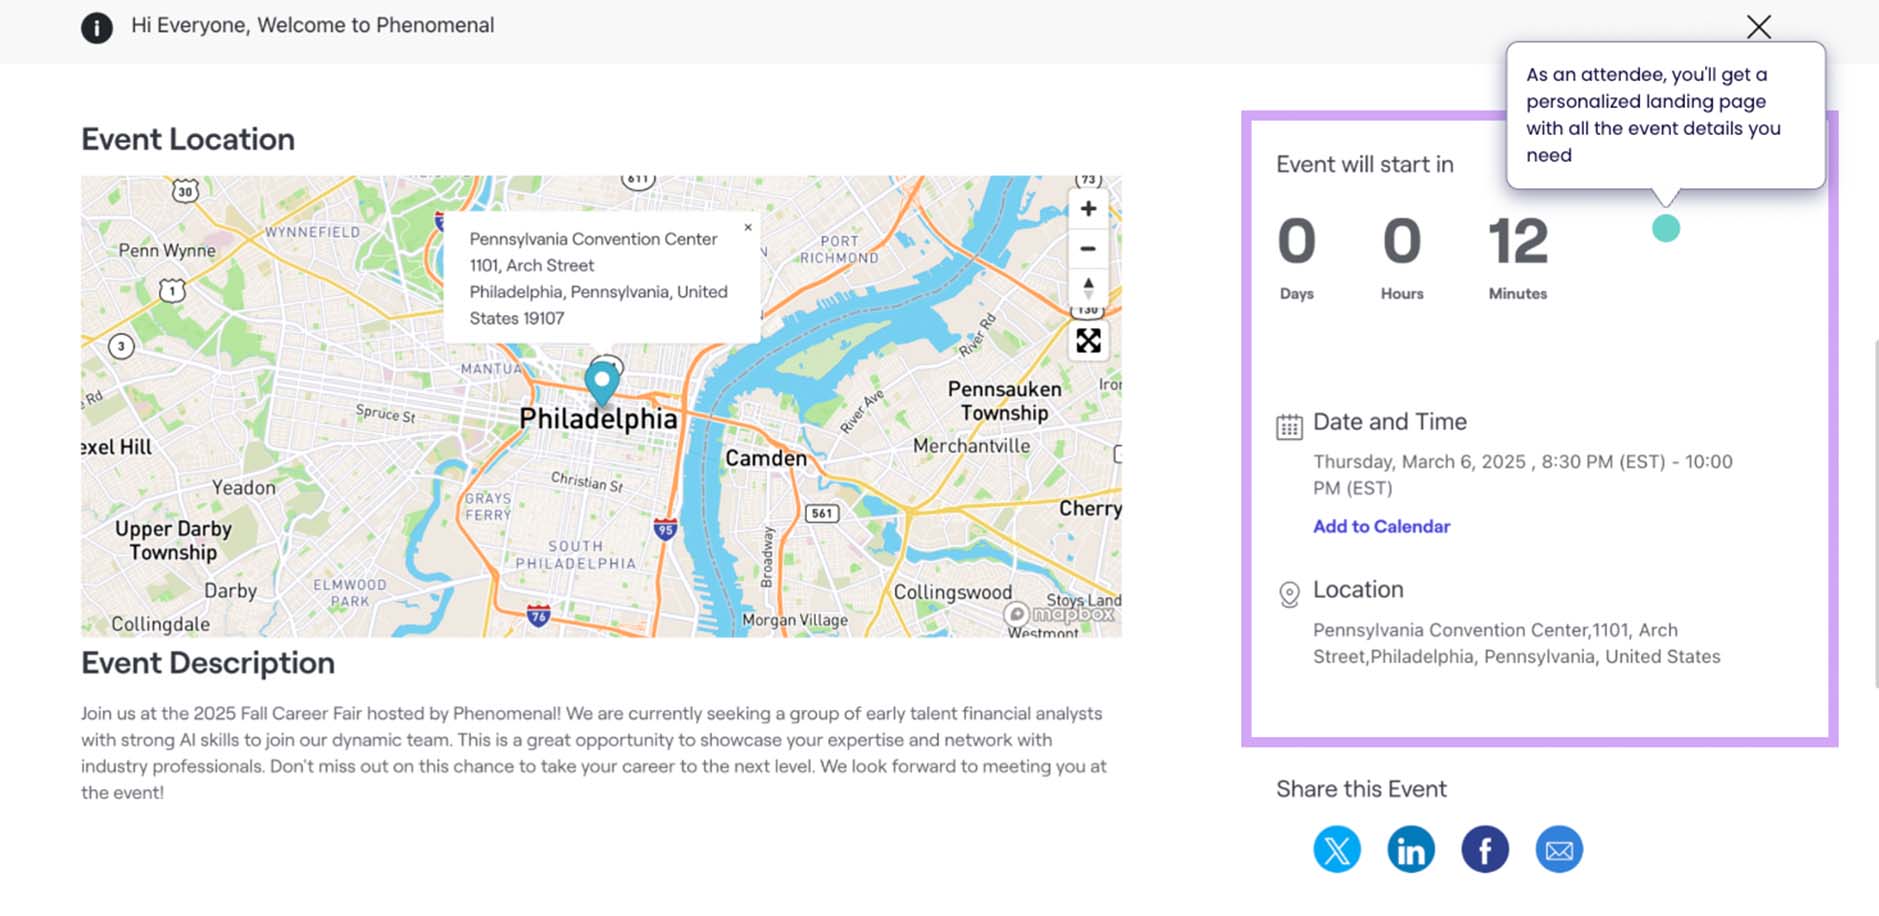Click the 12 Minutes countdown value
The image size is (1879, 916).
tap(1517, 242)
